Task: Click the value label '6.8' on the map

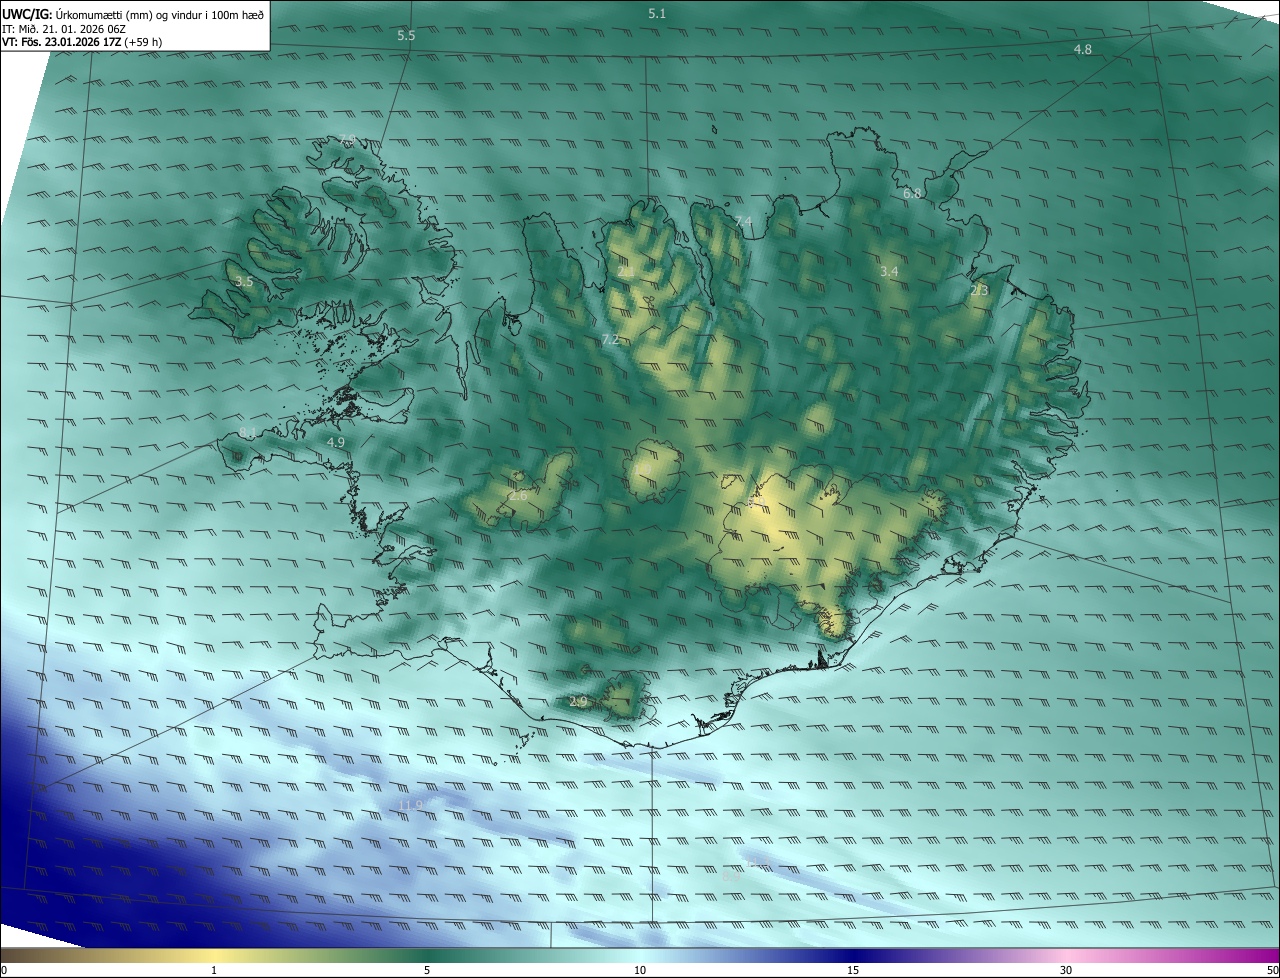Action: click(912, 193)
